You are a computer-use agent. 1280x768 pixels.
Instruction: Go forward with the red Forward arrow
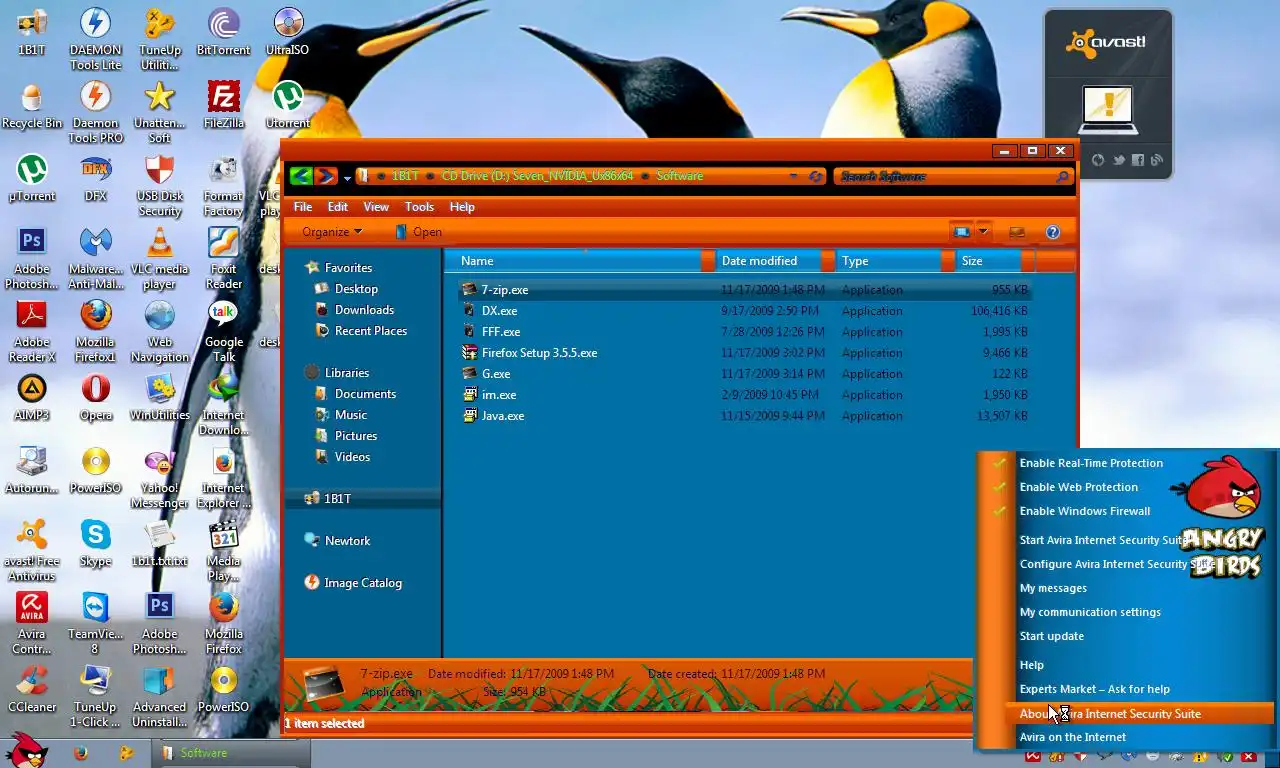click(325, 176)
